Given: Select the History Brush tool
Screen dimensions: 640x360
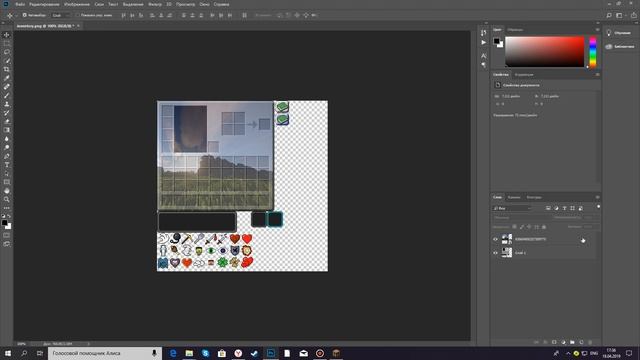Looking at the screenshot, I should [7, 113].
